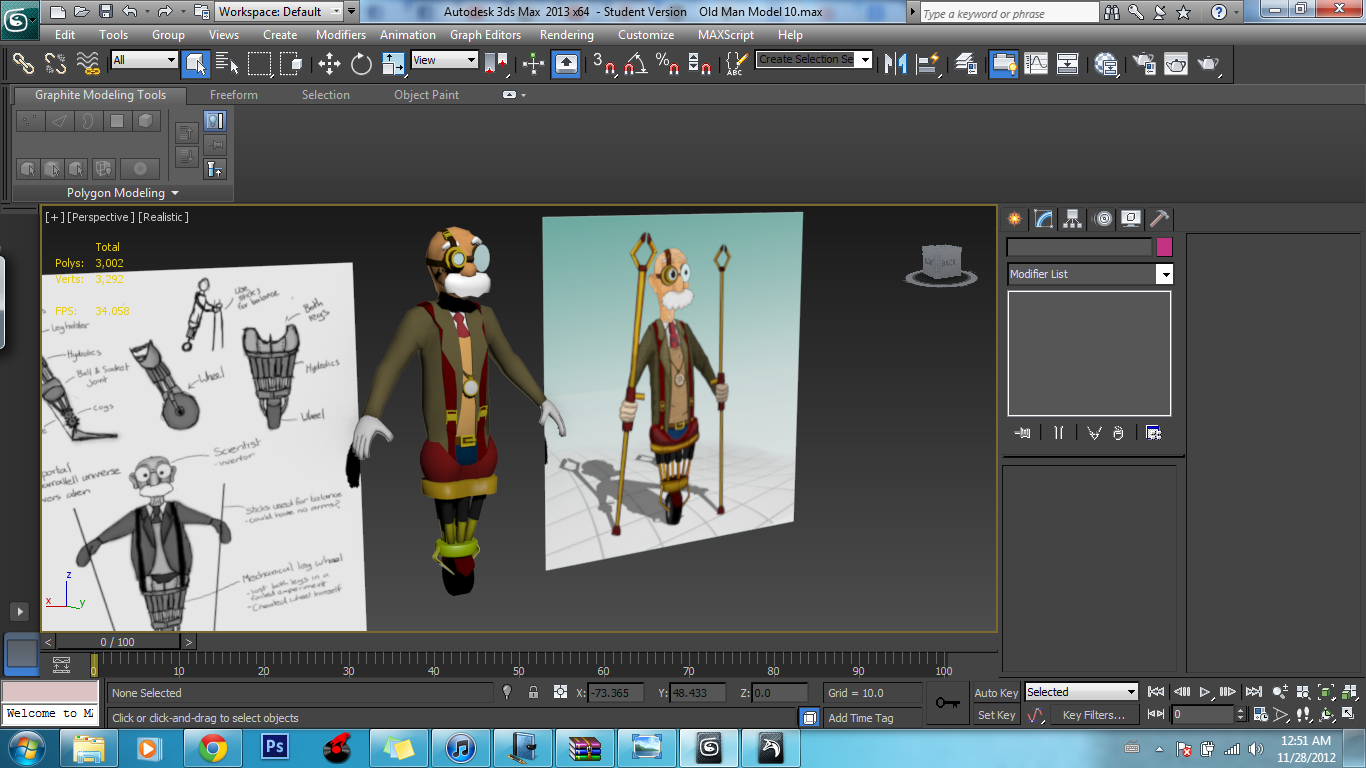
Task: Click the Bind to Space Warp icon
Action: point(89,64)
